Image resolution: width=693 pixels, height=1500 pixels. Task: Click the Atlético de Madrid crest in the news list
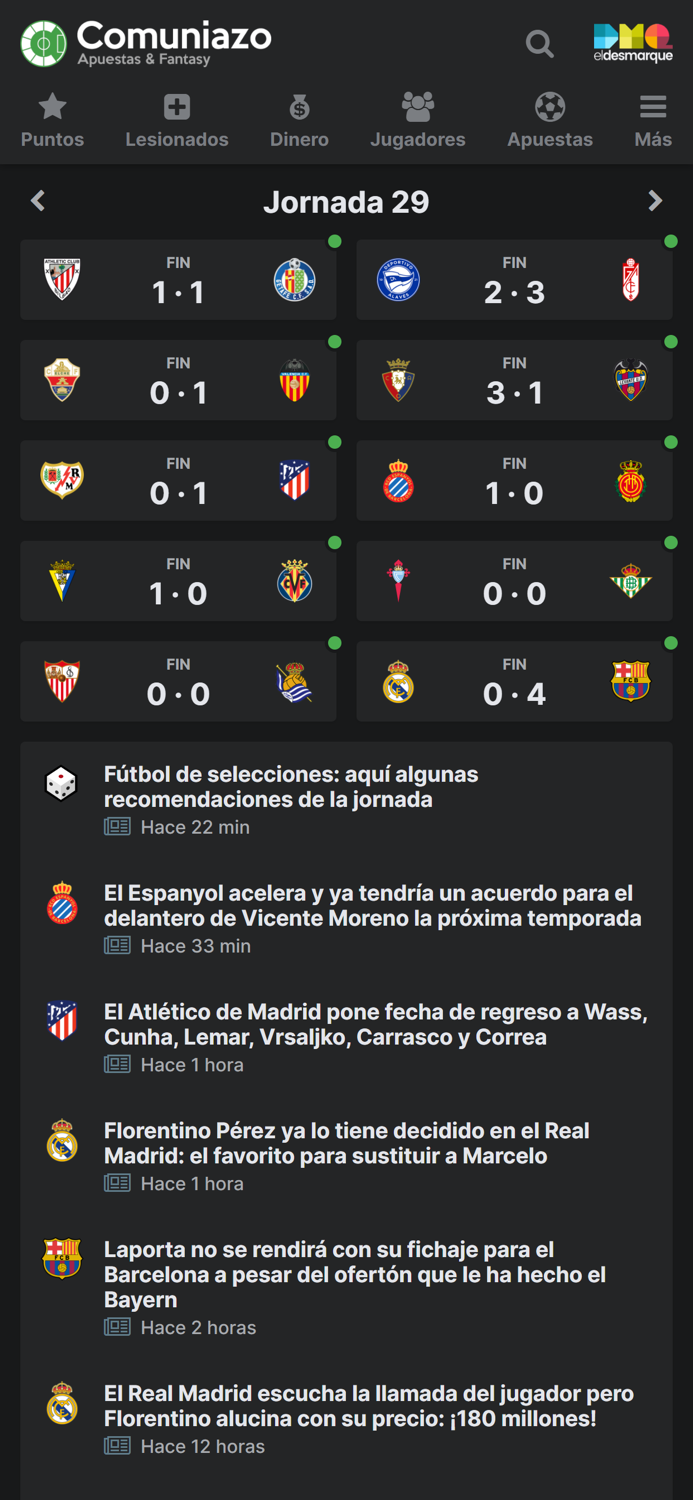[x=61, y=1023]
